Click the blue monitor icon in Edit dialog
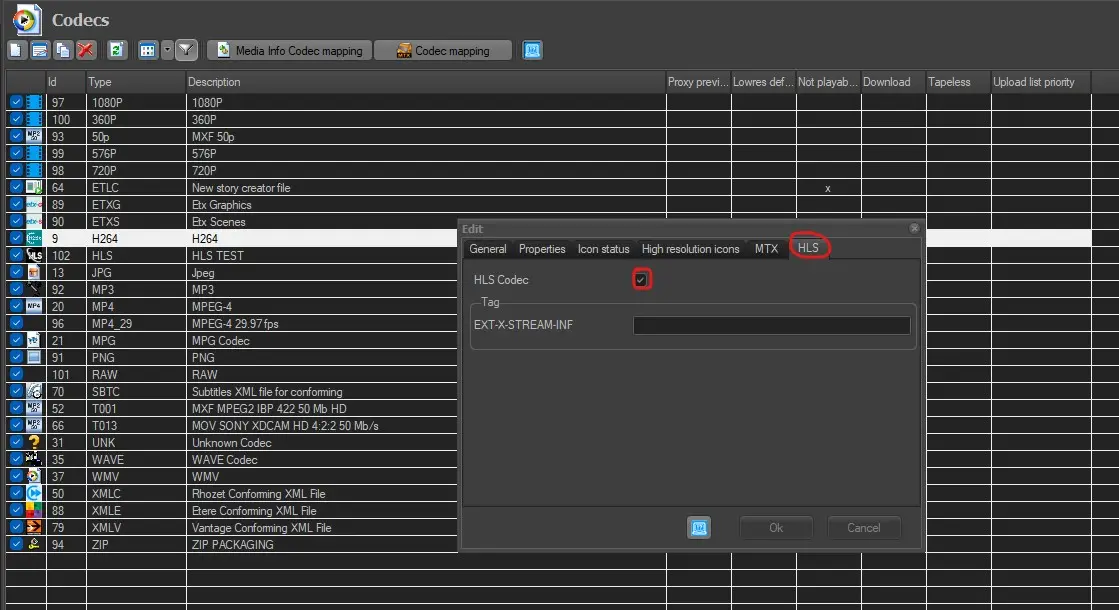The width and height of the screenshot is (1119, 610). (x=699, y=528)
